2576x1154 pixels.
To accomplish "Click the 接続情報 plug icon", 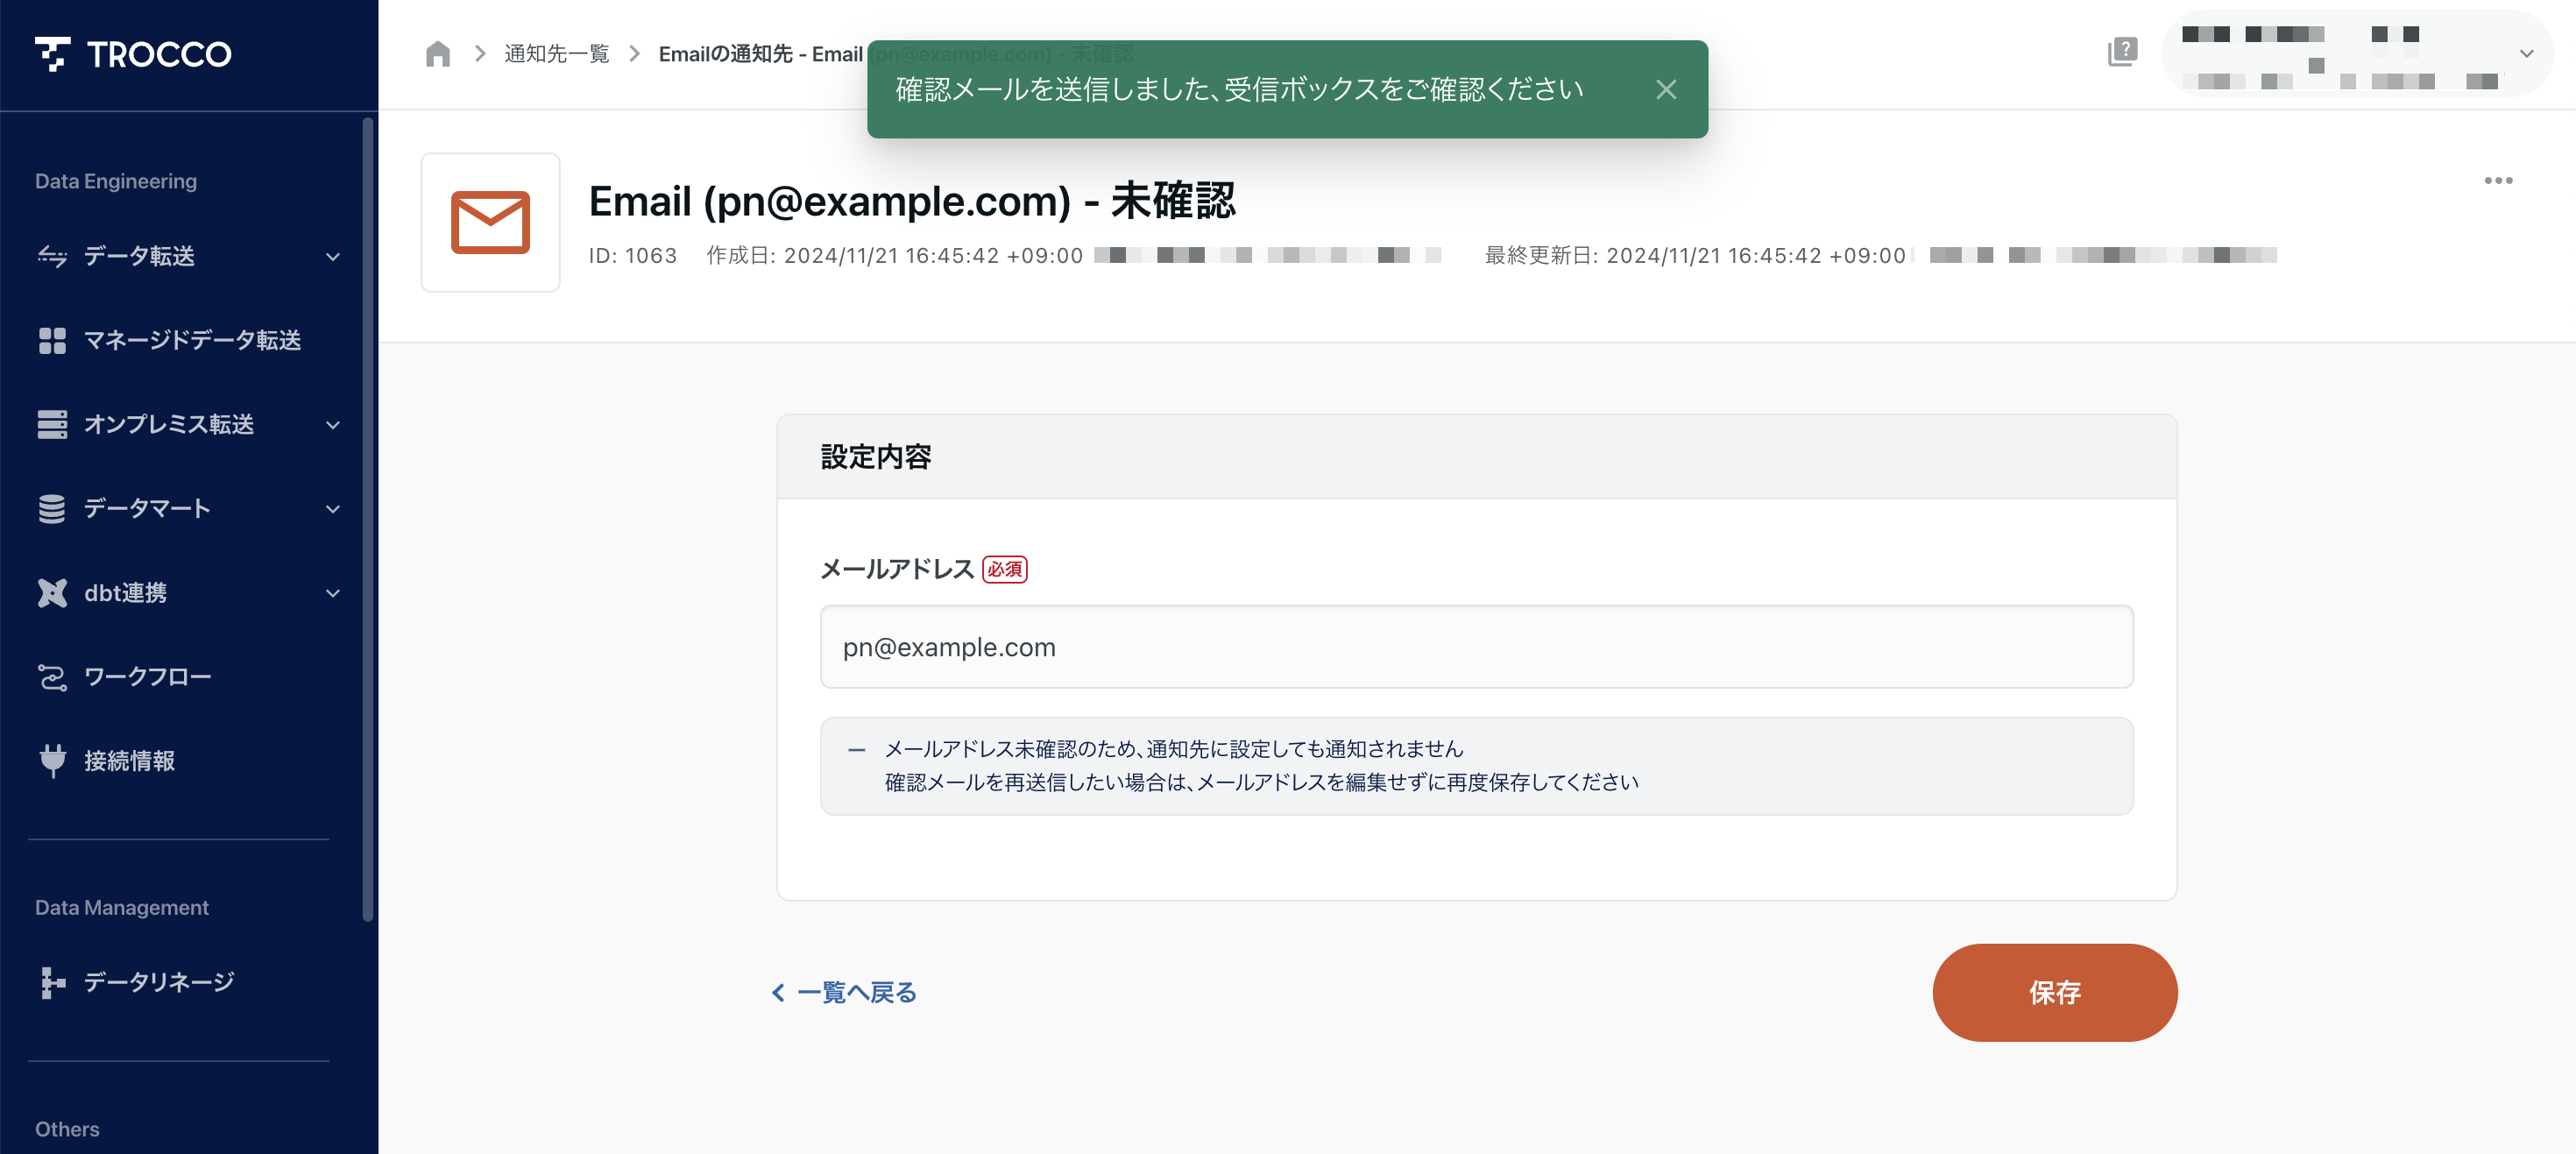I will point(52,761).
